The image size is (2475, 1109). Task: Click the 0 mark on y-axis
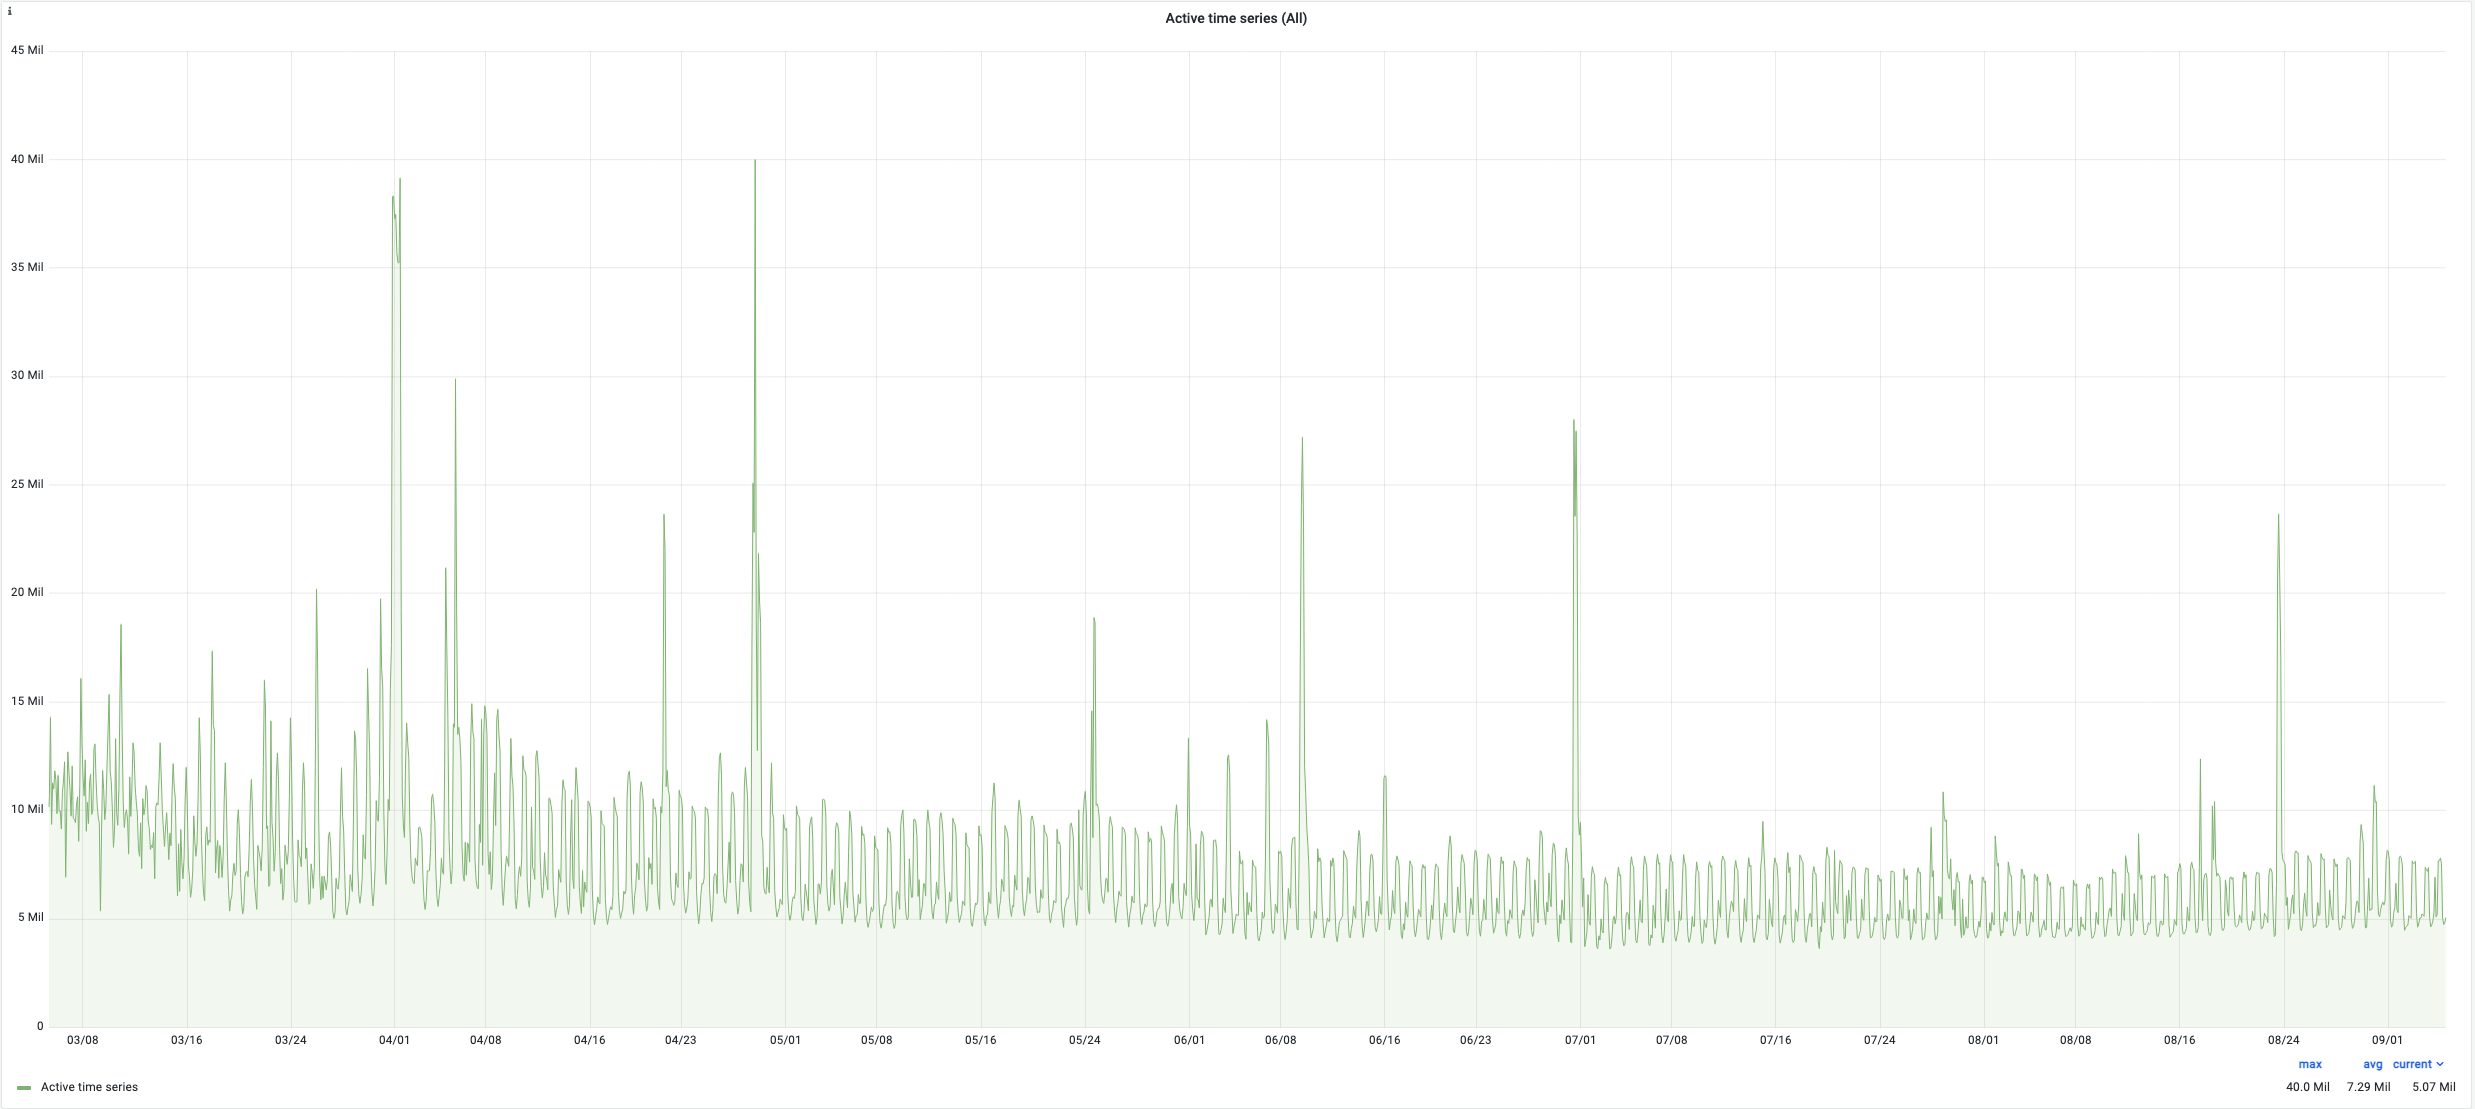click(x=39, y=1025)
